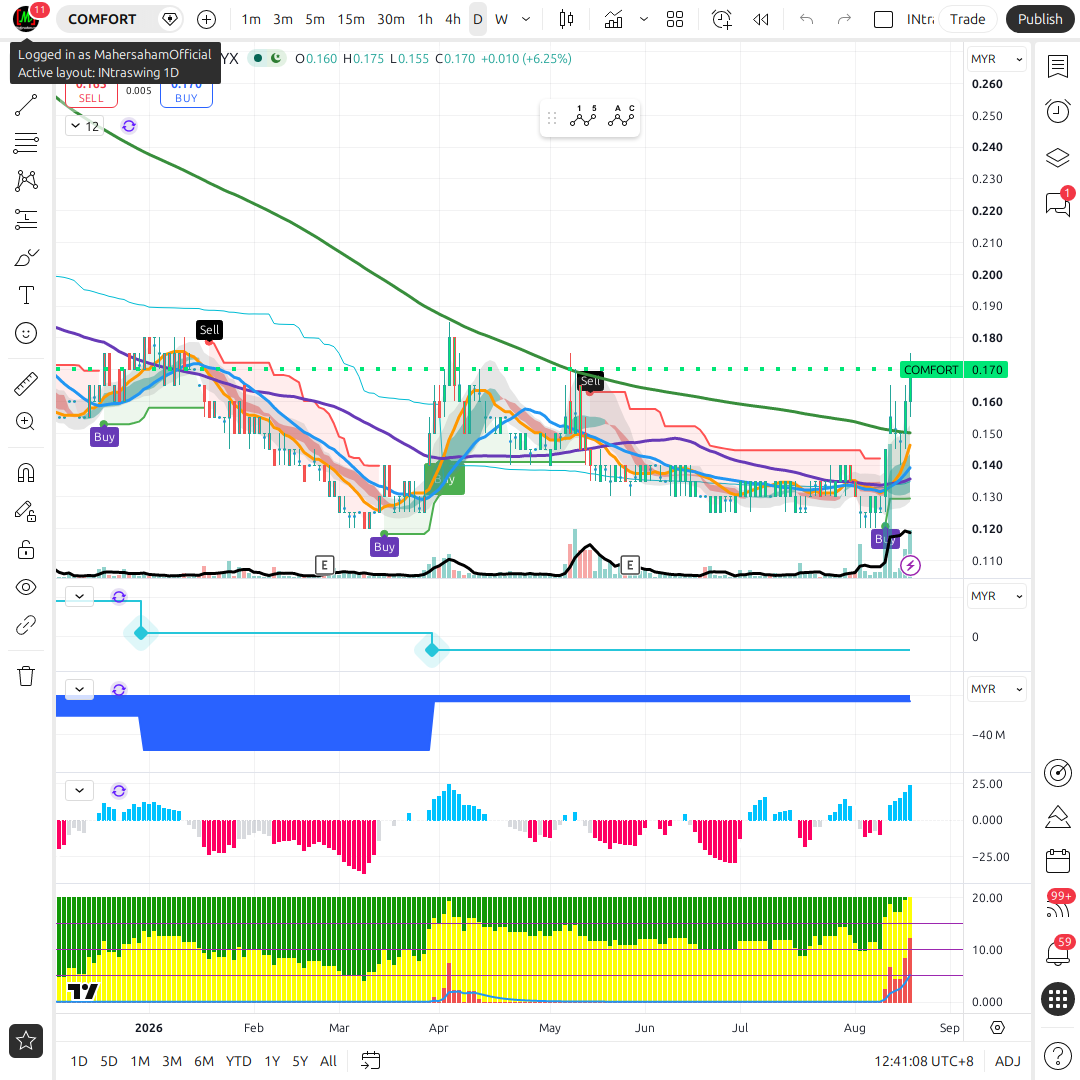Change second pane MYR currency dropdown

tap(996, 596)
